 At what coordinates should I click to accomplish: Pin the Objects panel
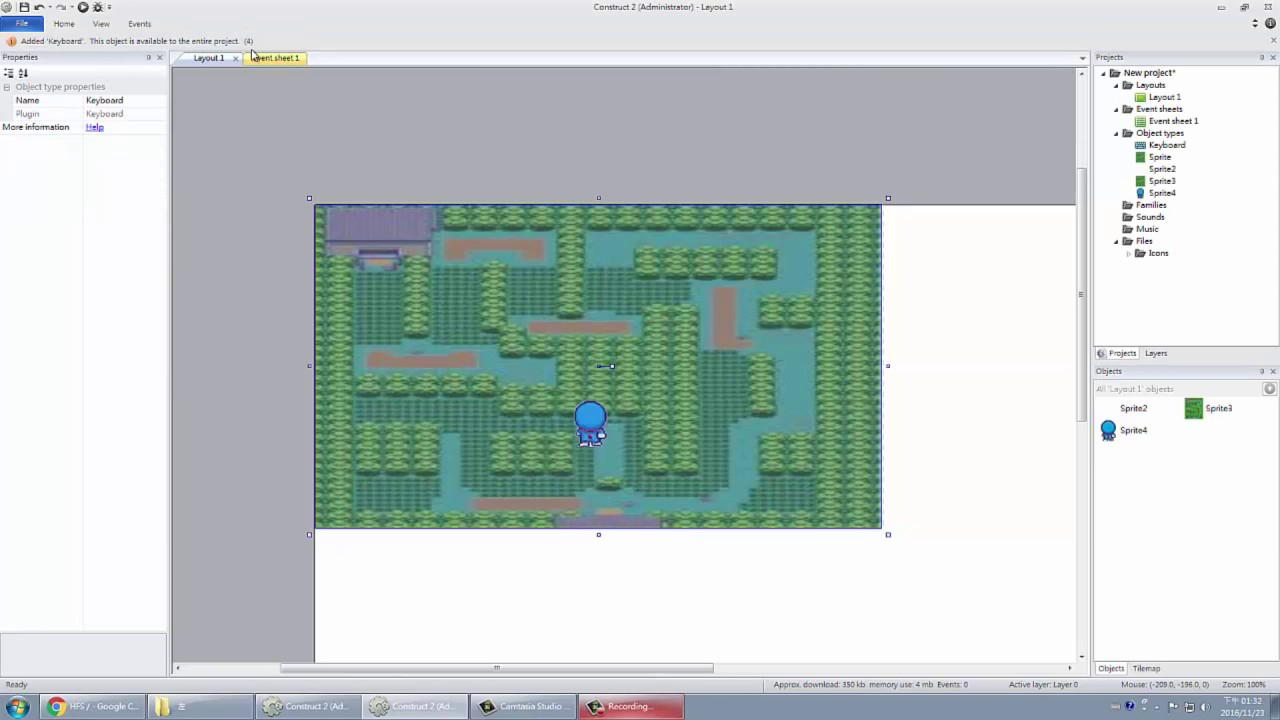[x=1261, y=371]
